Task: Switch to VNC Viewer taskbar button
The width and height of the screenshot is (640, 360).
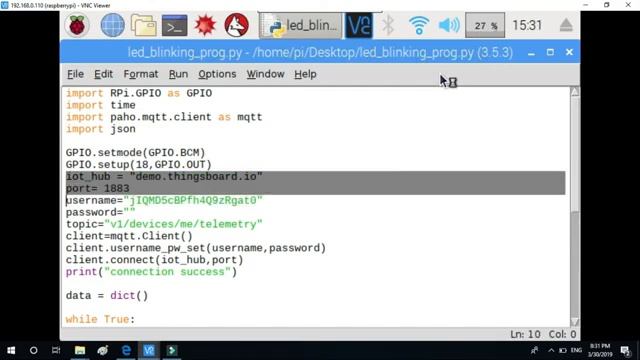Action: point(149,350)
